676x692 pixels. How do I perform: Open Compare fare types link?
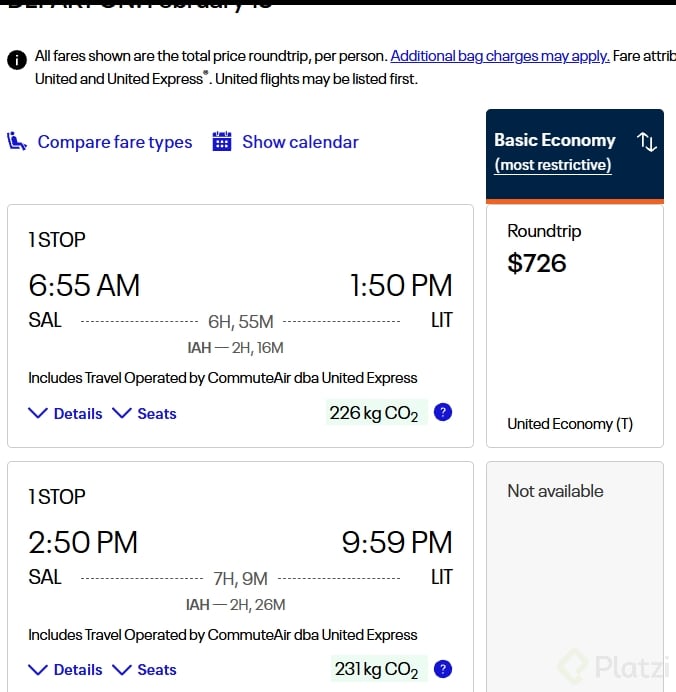pos(114,142)
